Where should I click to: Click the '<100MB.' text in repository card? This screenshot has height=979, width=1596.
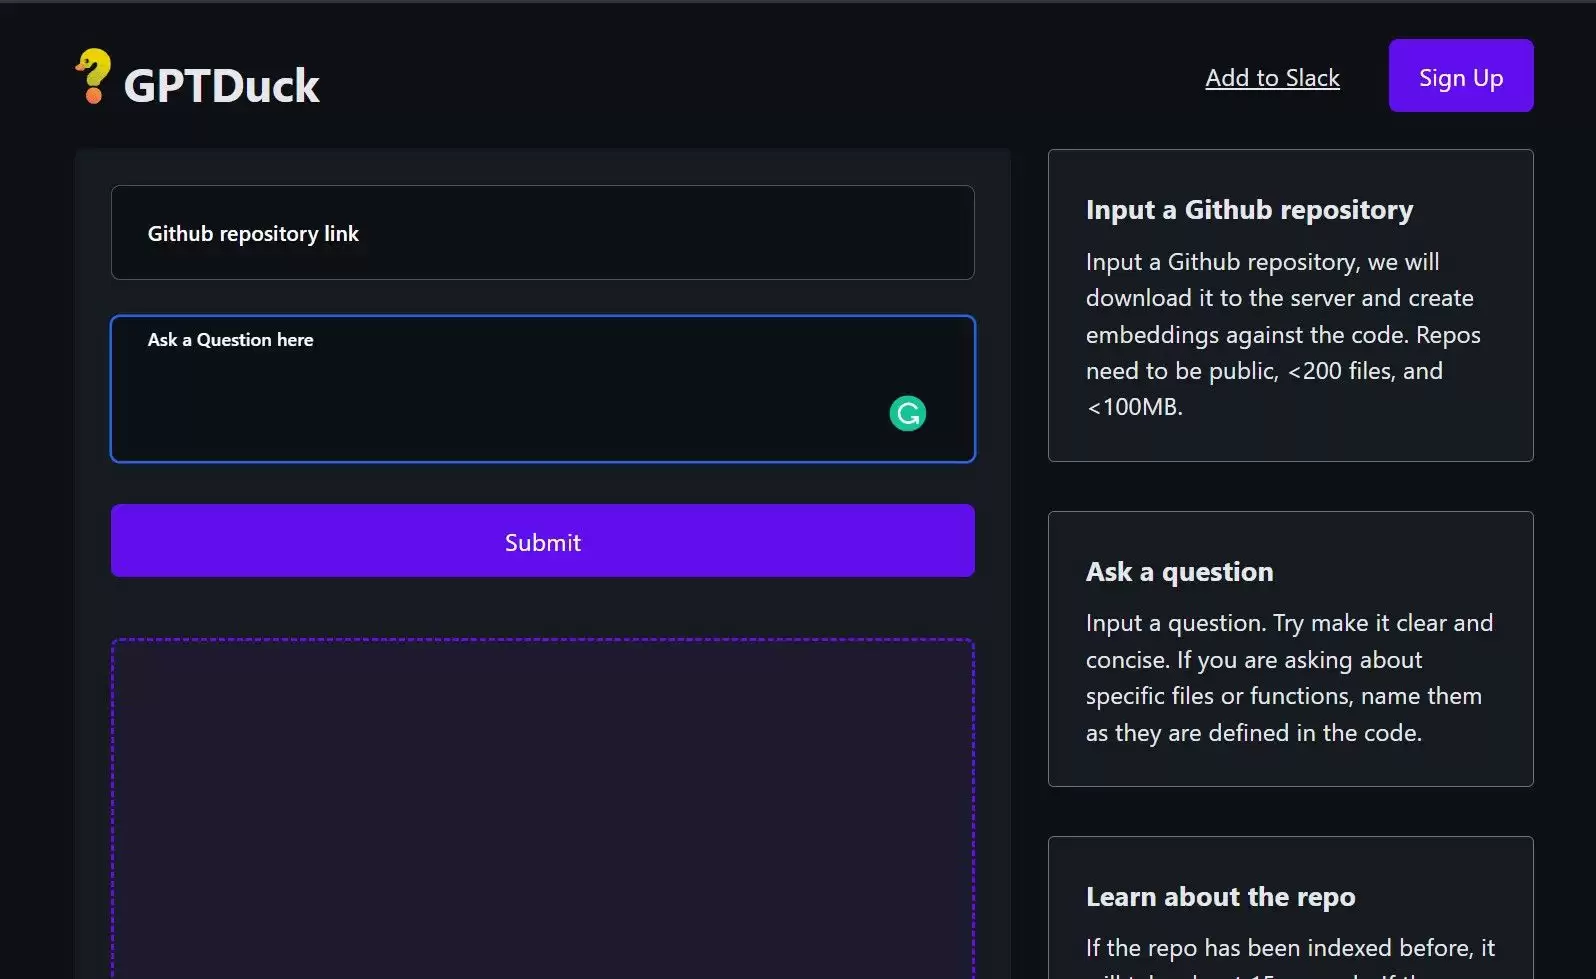(x=1134, y=407)
